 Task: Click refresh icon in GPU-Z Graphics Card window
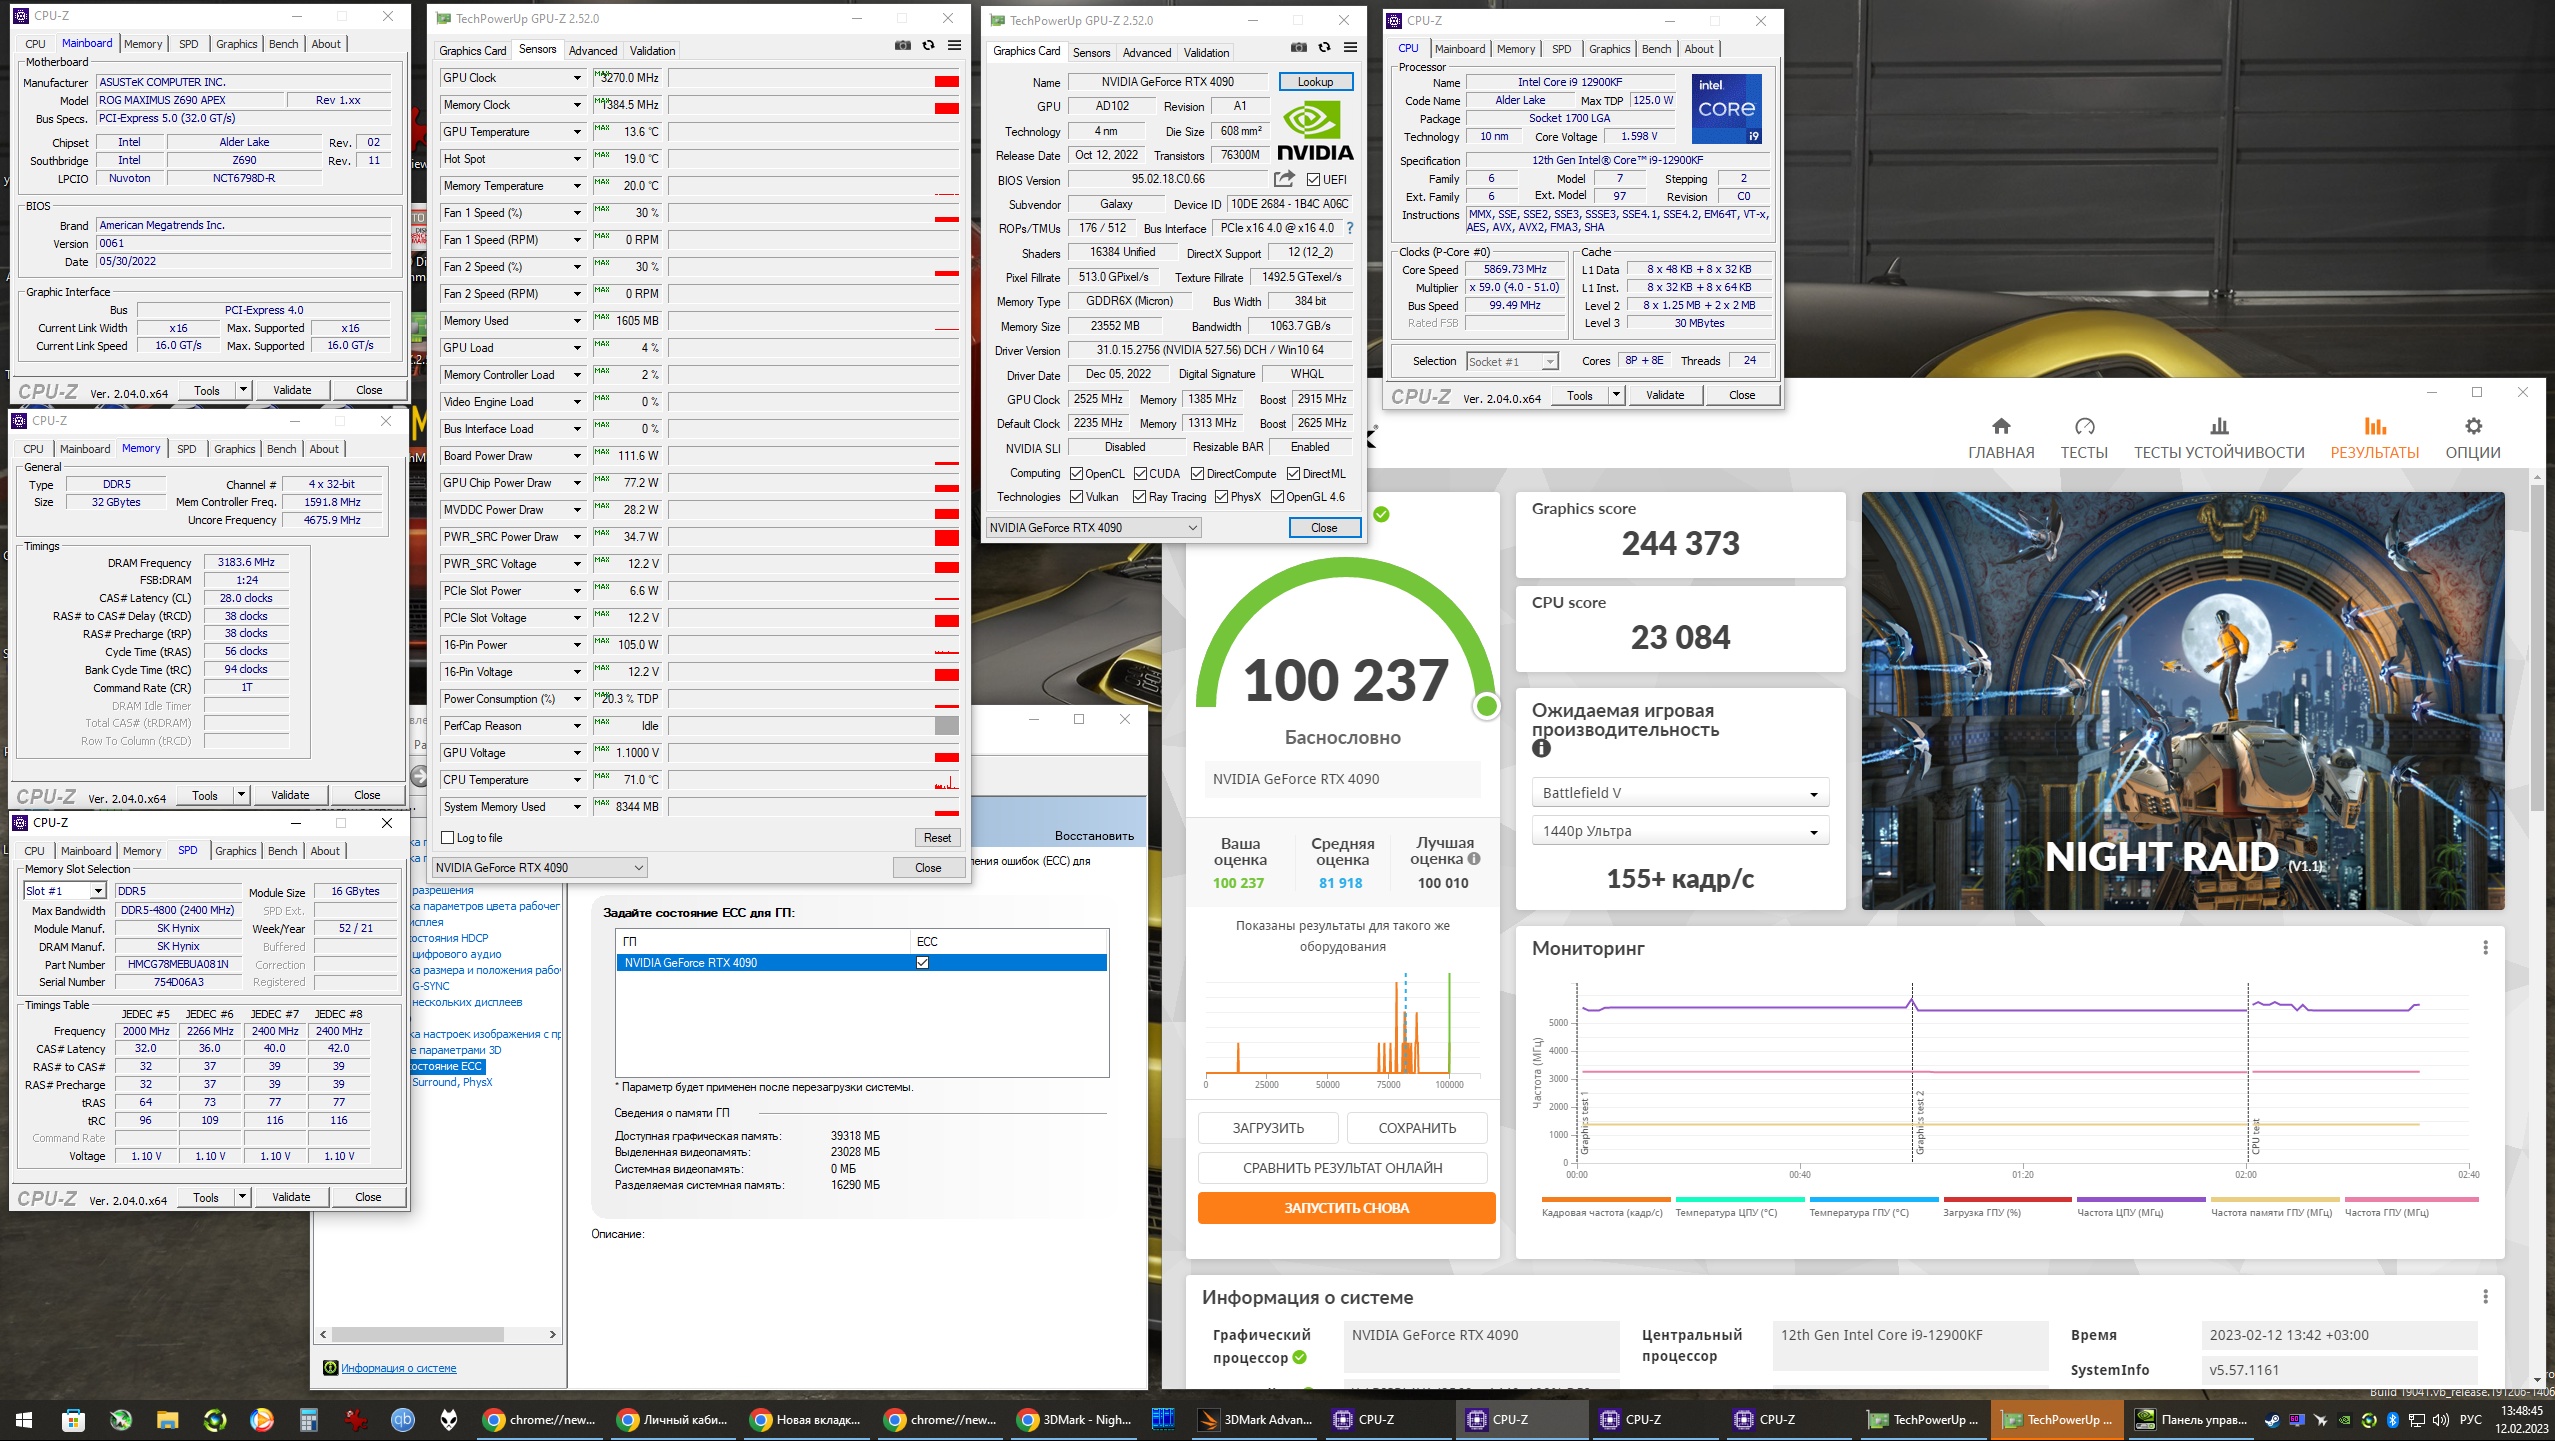pos(1324,47)
